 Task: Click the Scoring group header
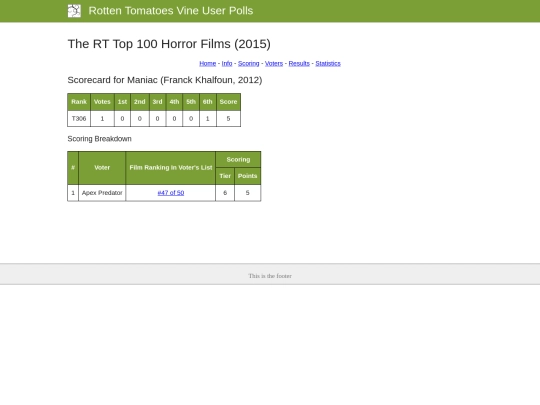click(x=238, y=159)
